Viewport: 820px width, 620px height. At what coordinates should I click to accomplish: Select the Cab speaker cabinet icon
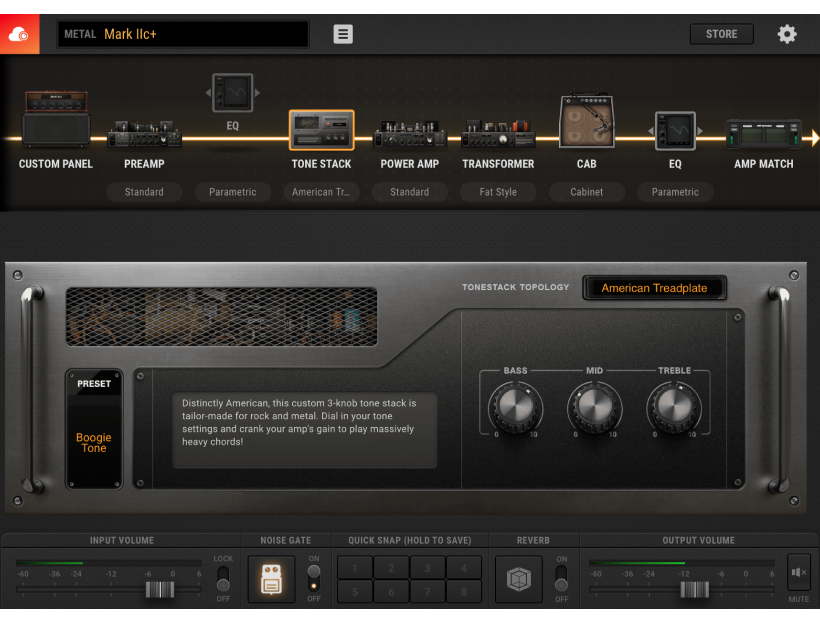pos(586,125)
